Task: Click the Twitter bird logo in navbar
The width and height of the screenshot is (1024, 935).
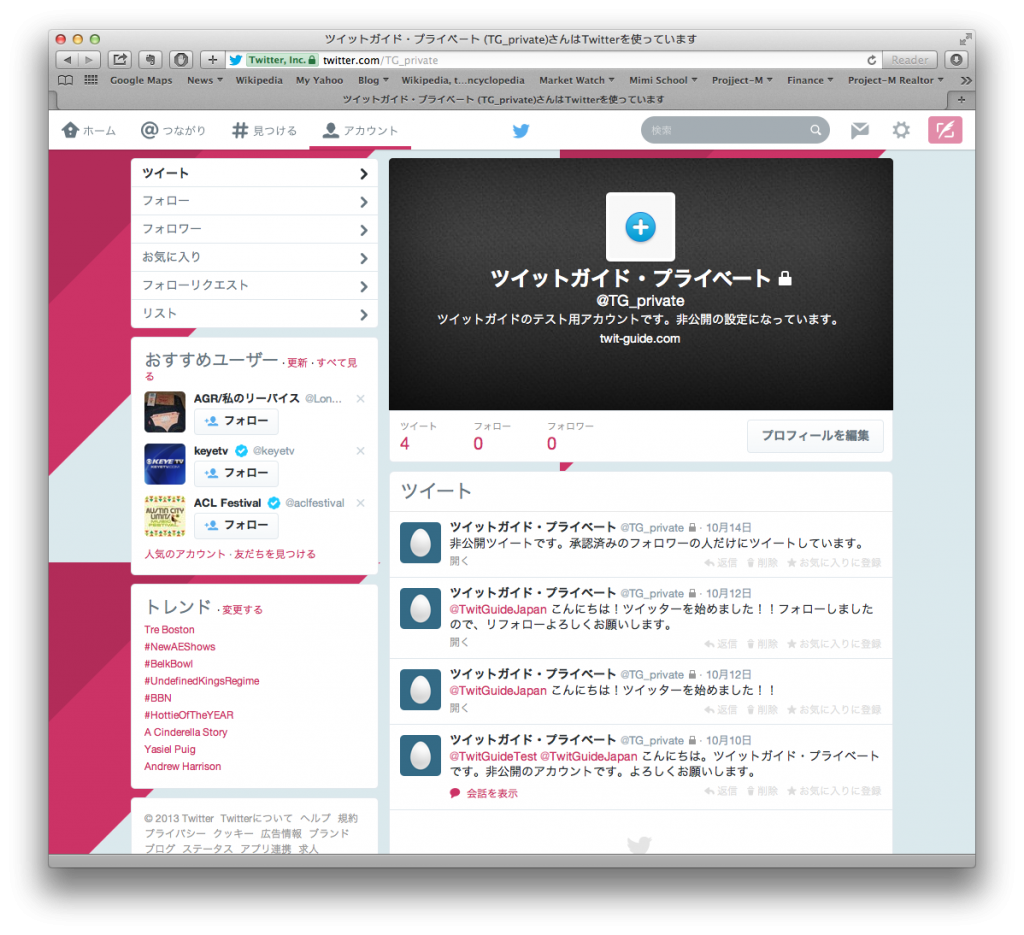Action: (520, 131)
